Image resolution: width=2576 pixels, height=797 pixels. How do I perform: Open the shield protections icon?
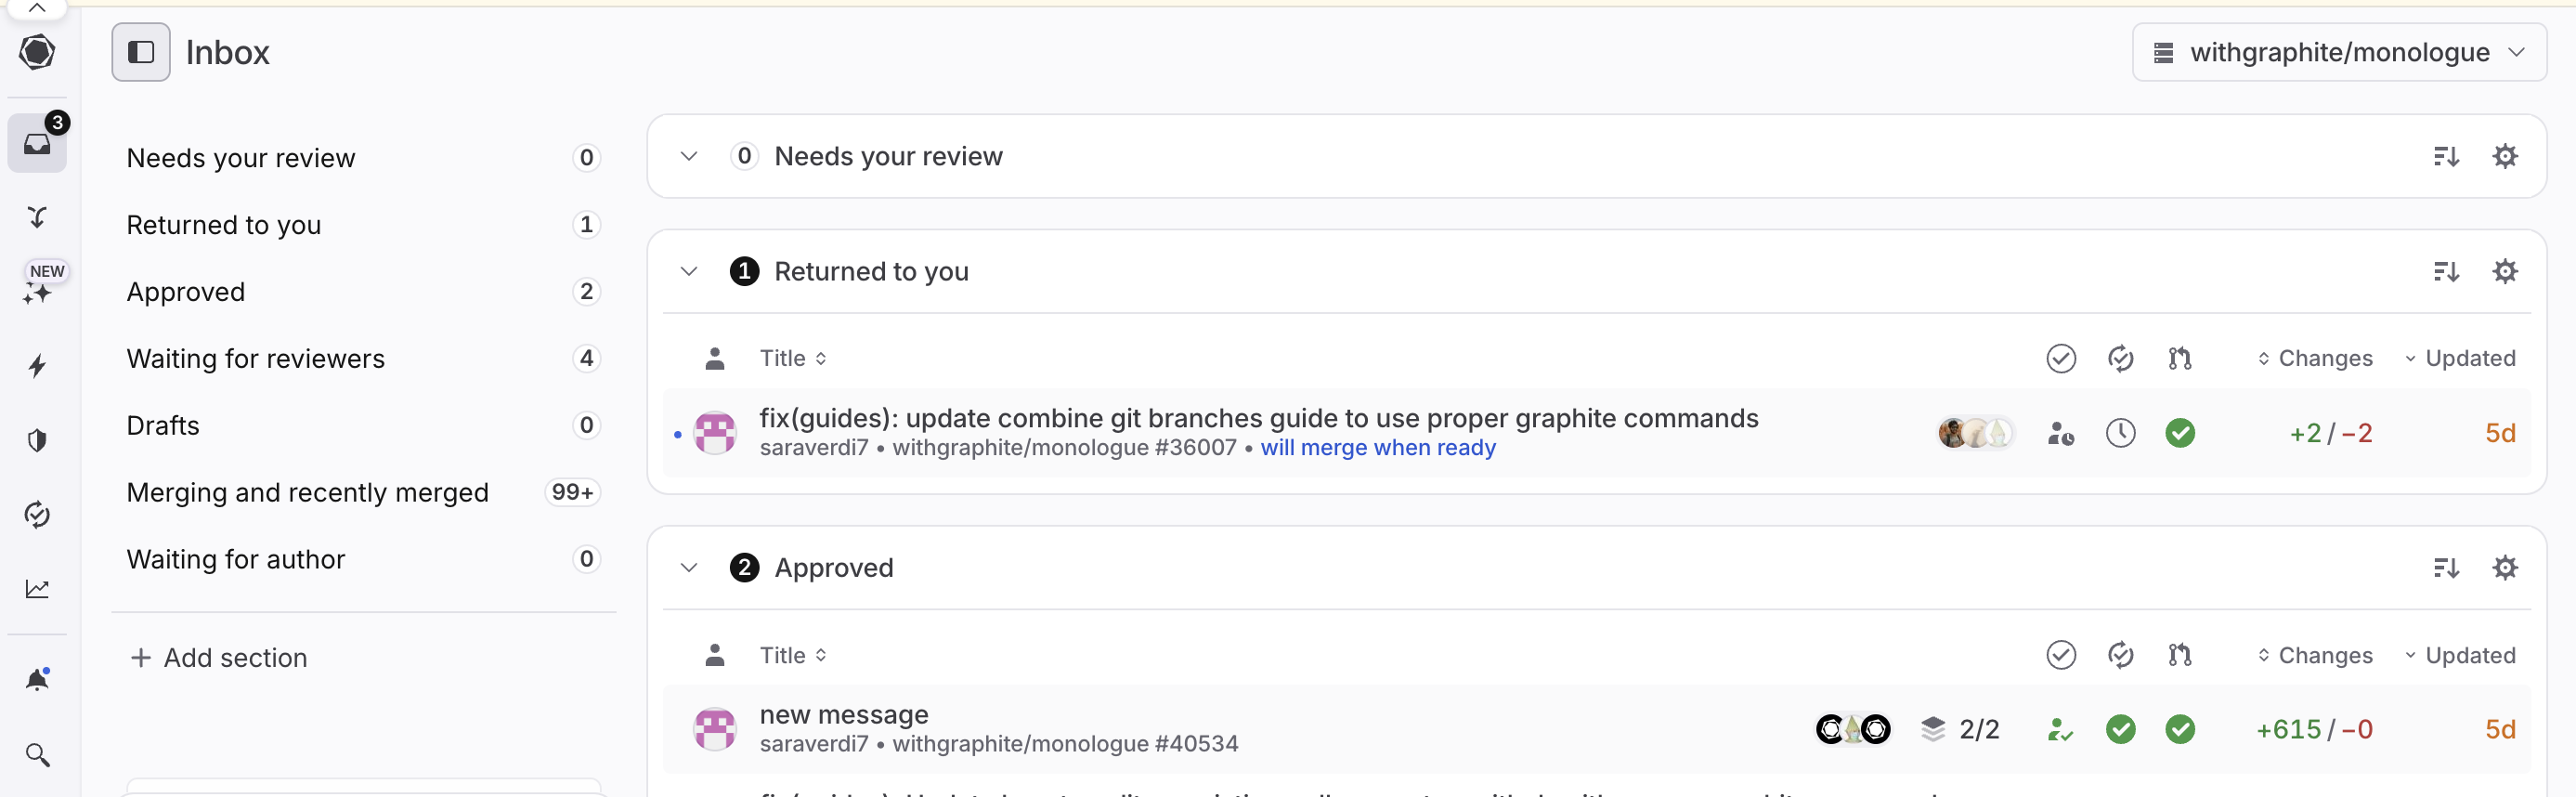pos(37,440)
